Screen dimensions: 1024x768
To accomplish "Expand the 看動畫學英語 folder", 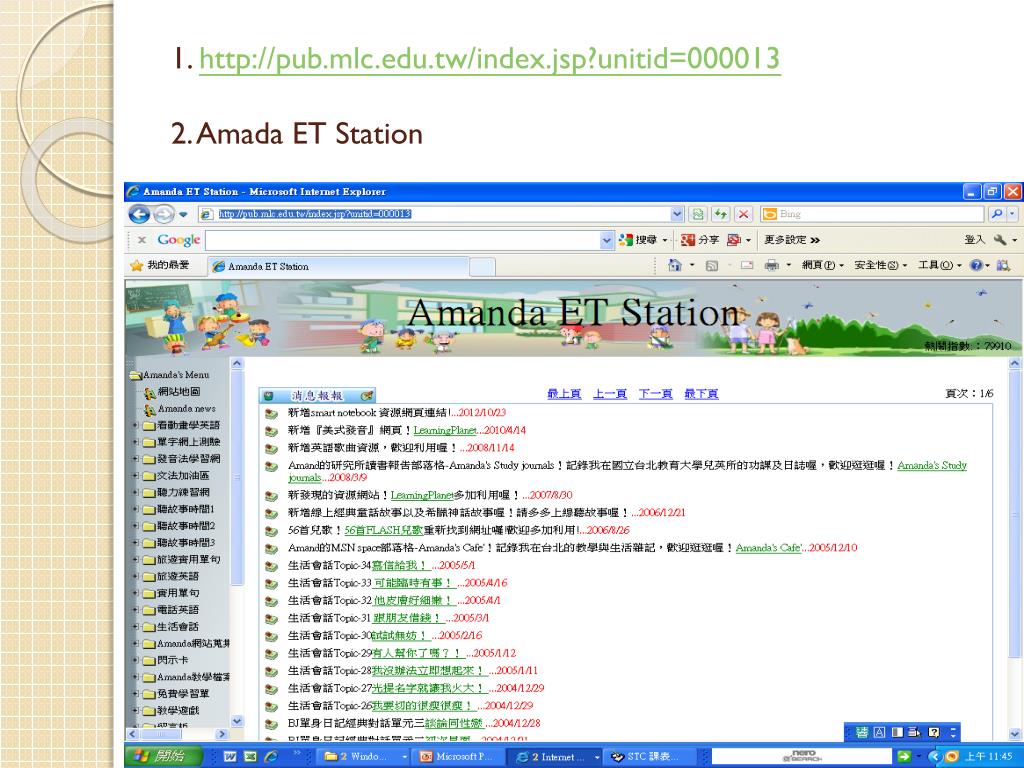I will [136, 425].
